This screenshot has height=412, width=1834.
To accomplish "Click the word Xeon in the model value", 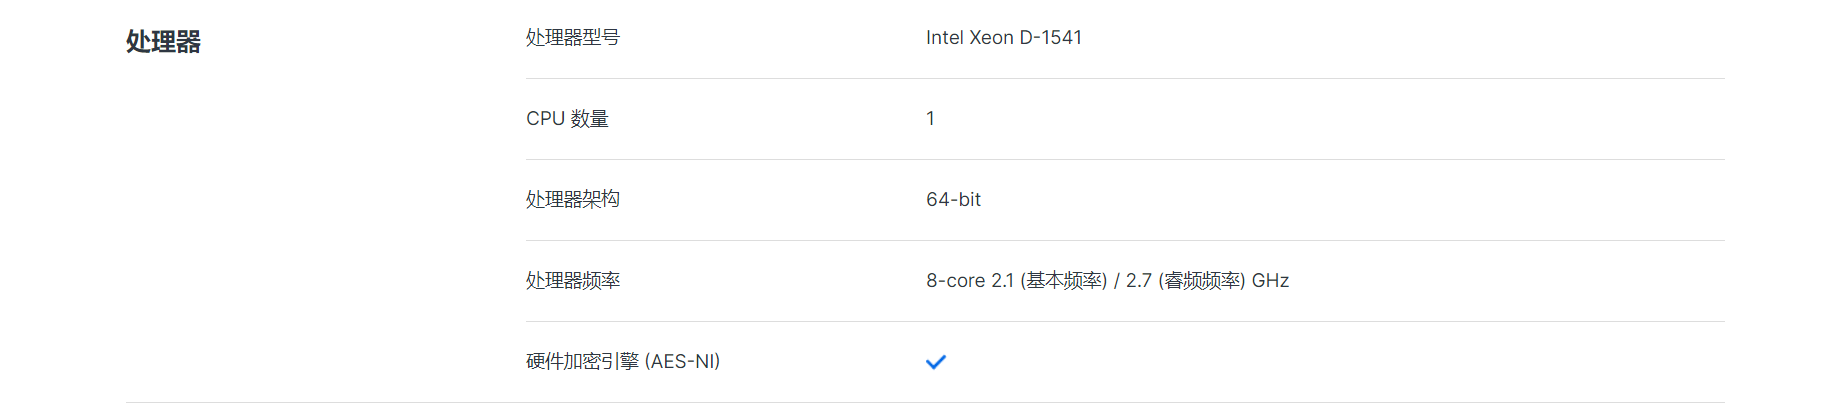I will 991,38.
